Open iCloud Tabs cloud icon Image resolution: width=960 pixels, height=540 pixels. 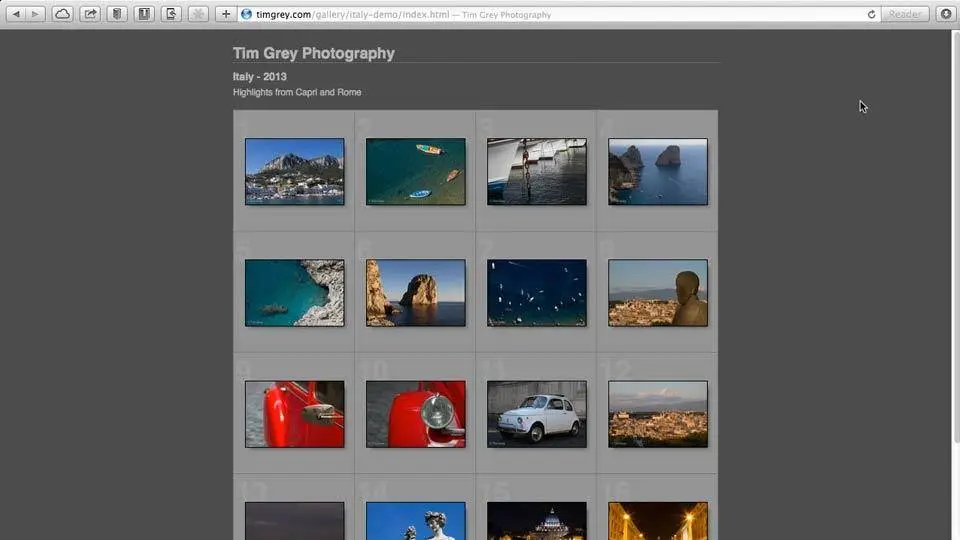62,14
